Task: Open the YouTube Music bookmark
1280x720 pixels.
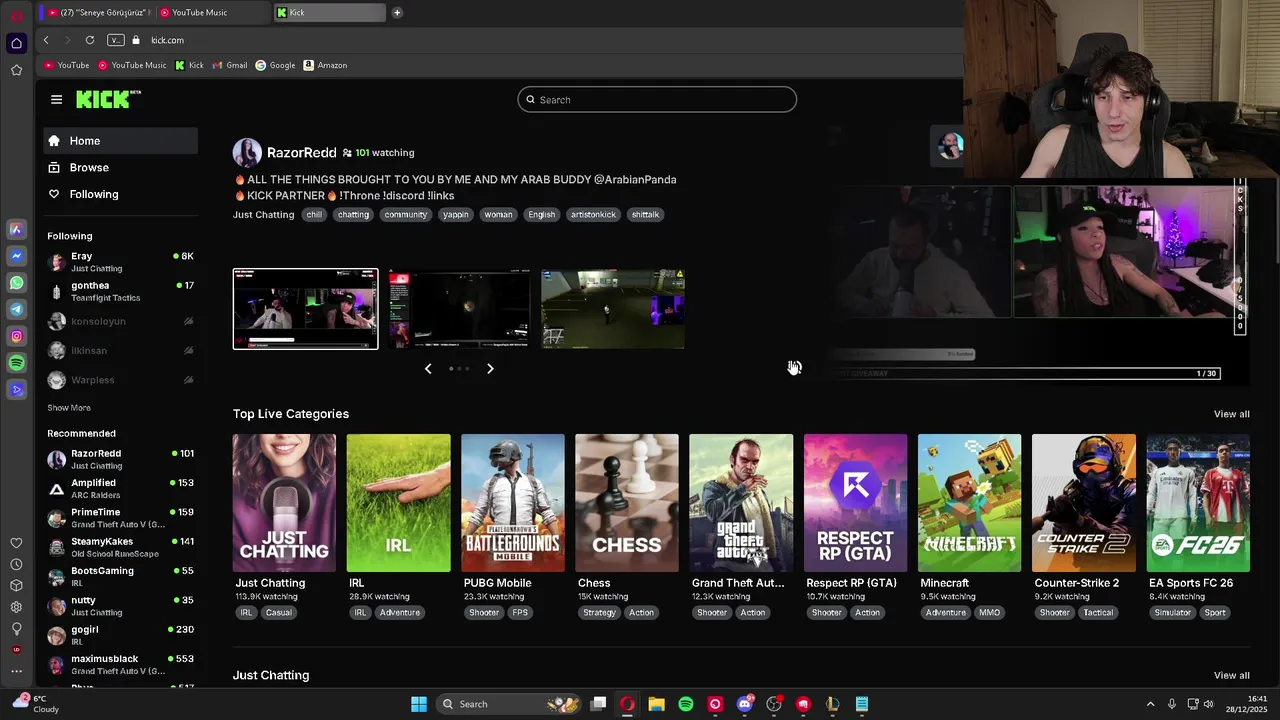Action: 132,65
